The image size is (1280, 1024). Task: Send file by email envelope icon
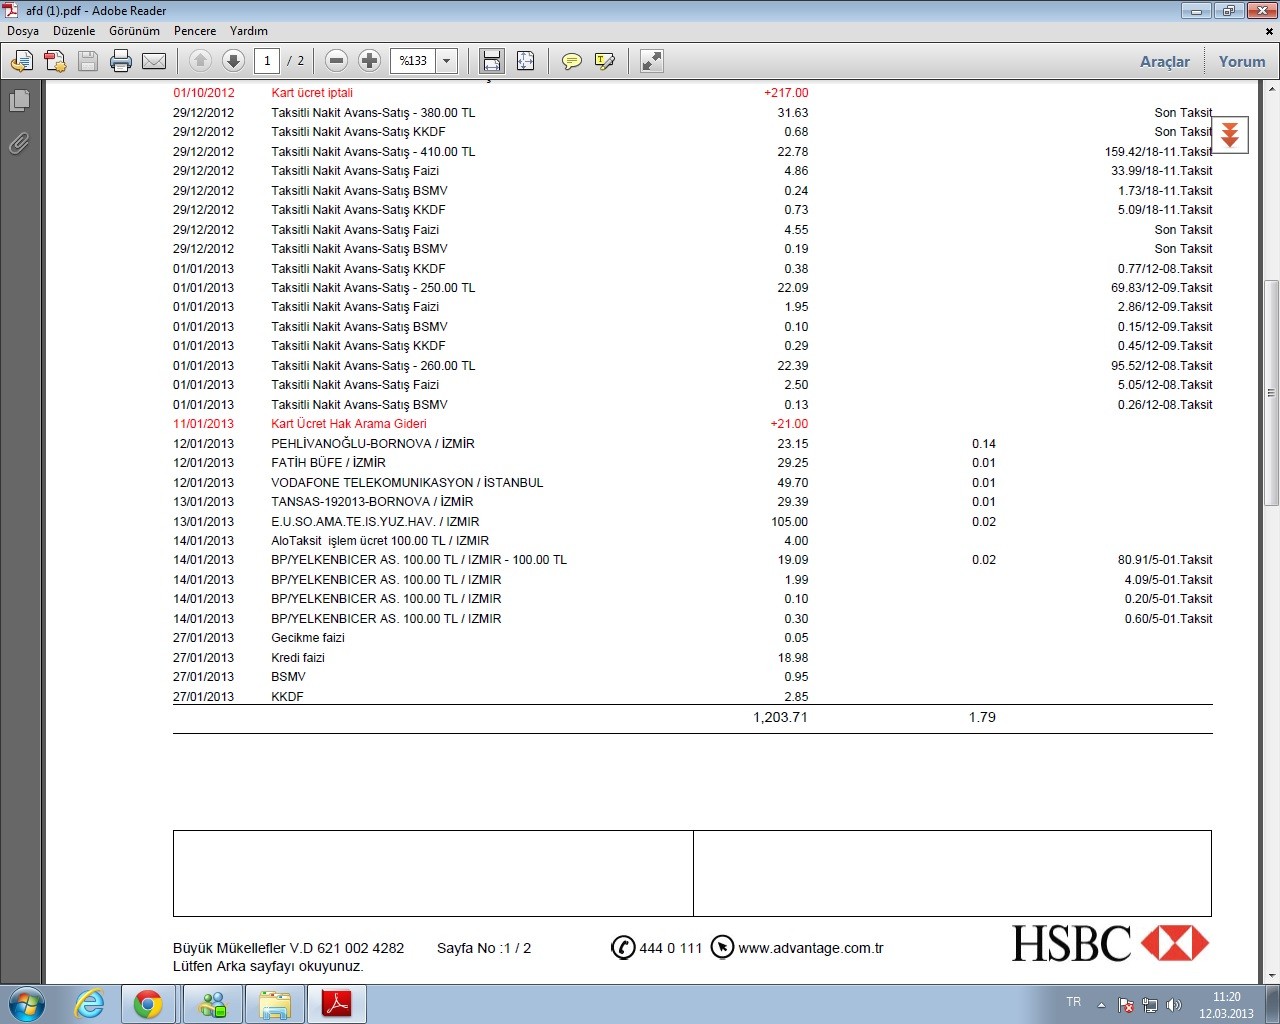[x=154, y=62]
